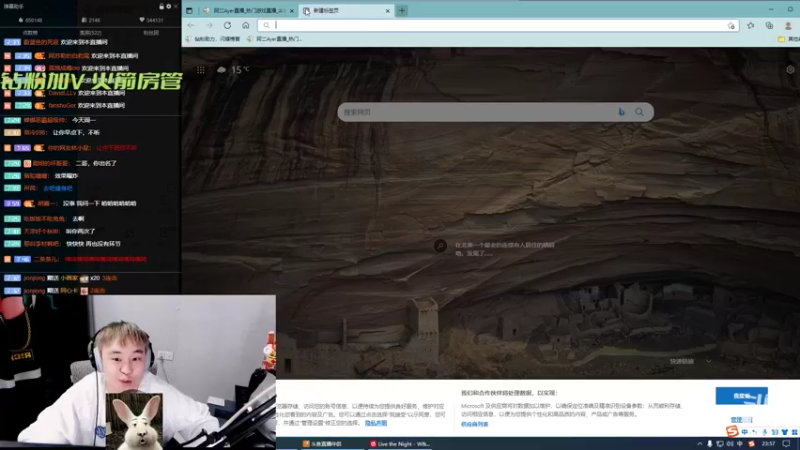The image size is (800, 450).
Task: Click the Bing icon in search box
Action: (621, 112)
